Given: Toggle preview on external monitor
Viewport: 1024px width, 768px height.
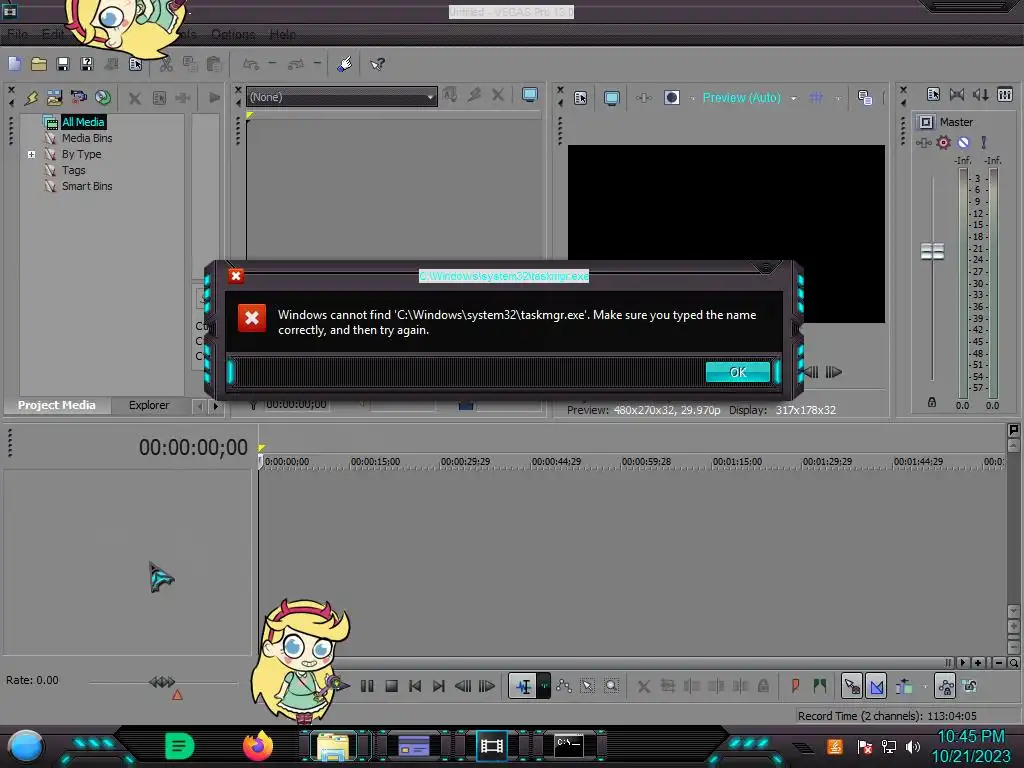Looking at the screenshot, I should (x=611, y=98).
